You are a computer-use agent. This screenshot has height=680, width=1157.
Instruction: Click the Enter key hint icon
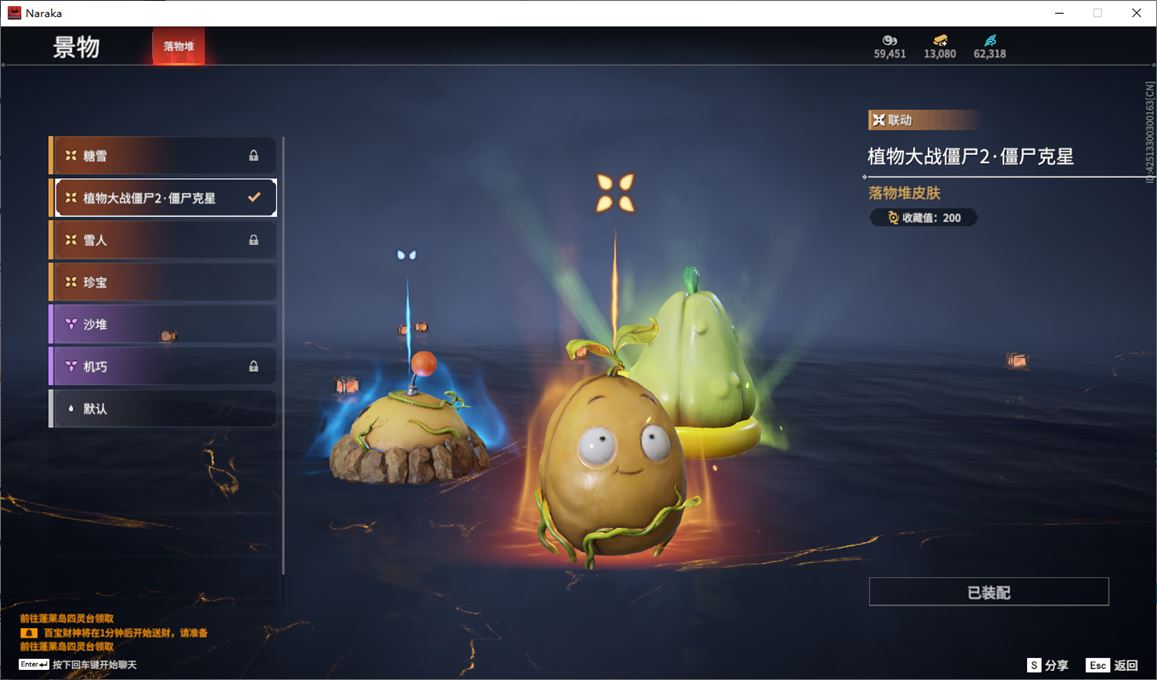(34, 665)
